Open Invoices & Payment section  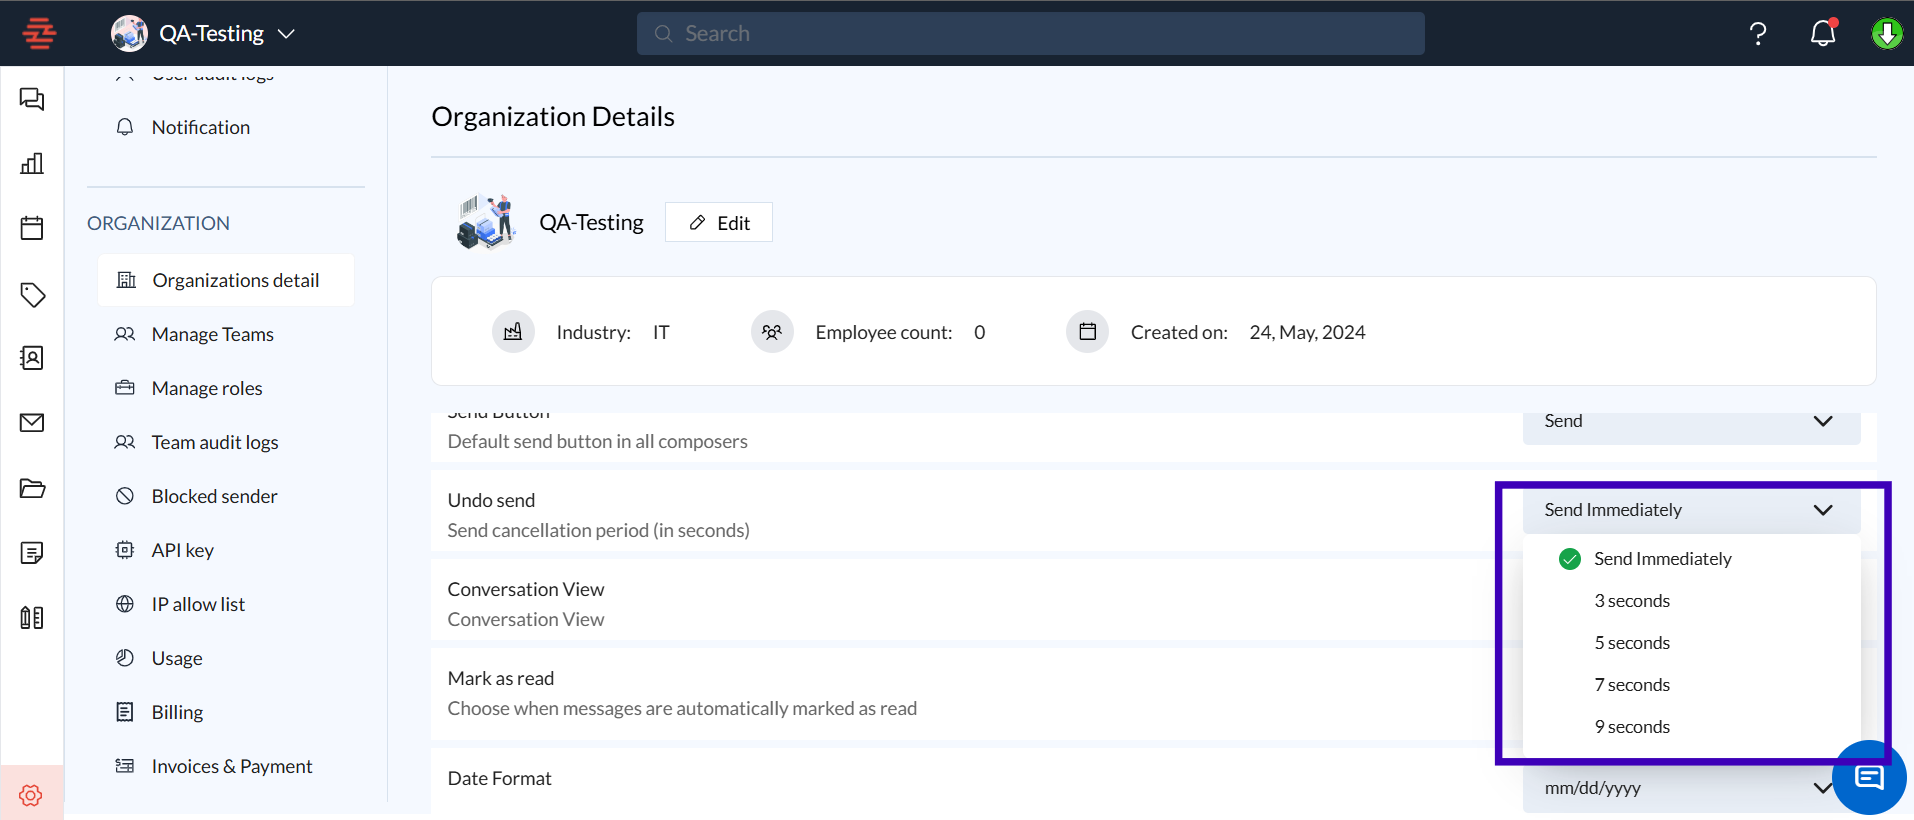[x=231, y=766]
